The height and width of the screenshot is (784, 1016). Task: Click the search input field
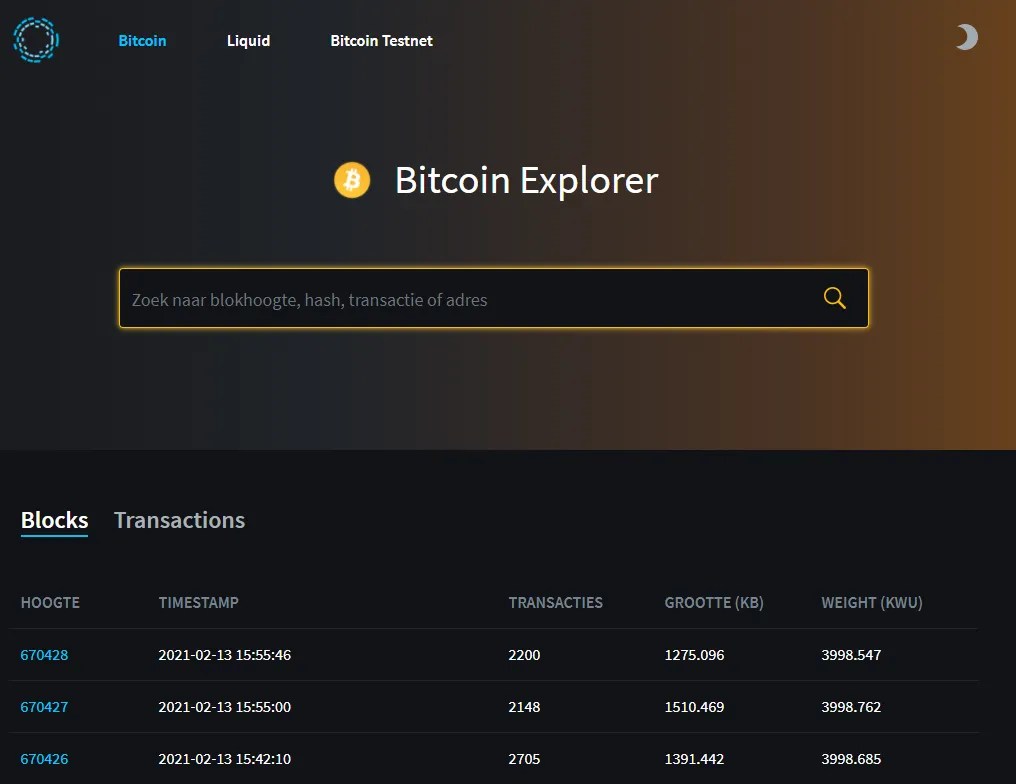point(450,297)
